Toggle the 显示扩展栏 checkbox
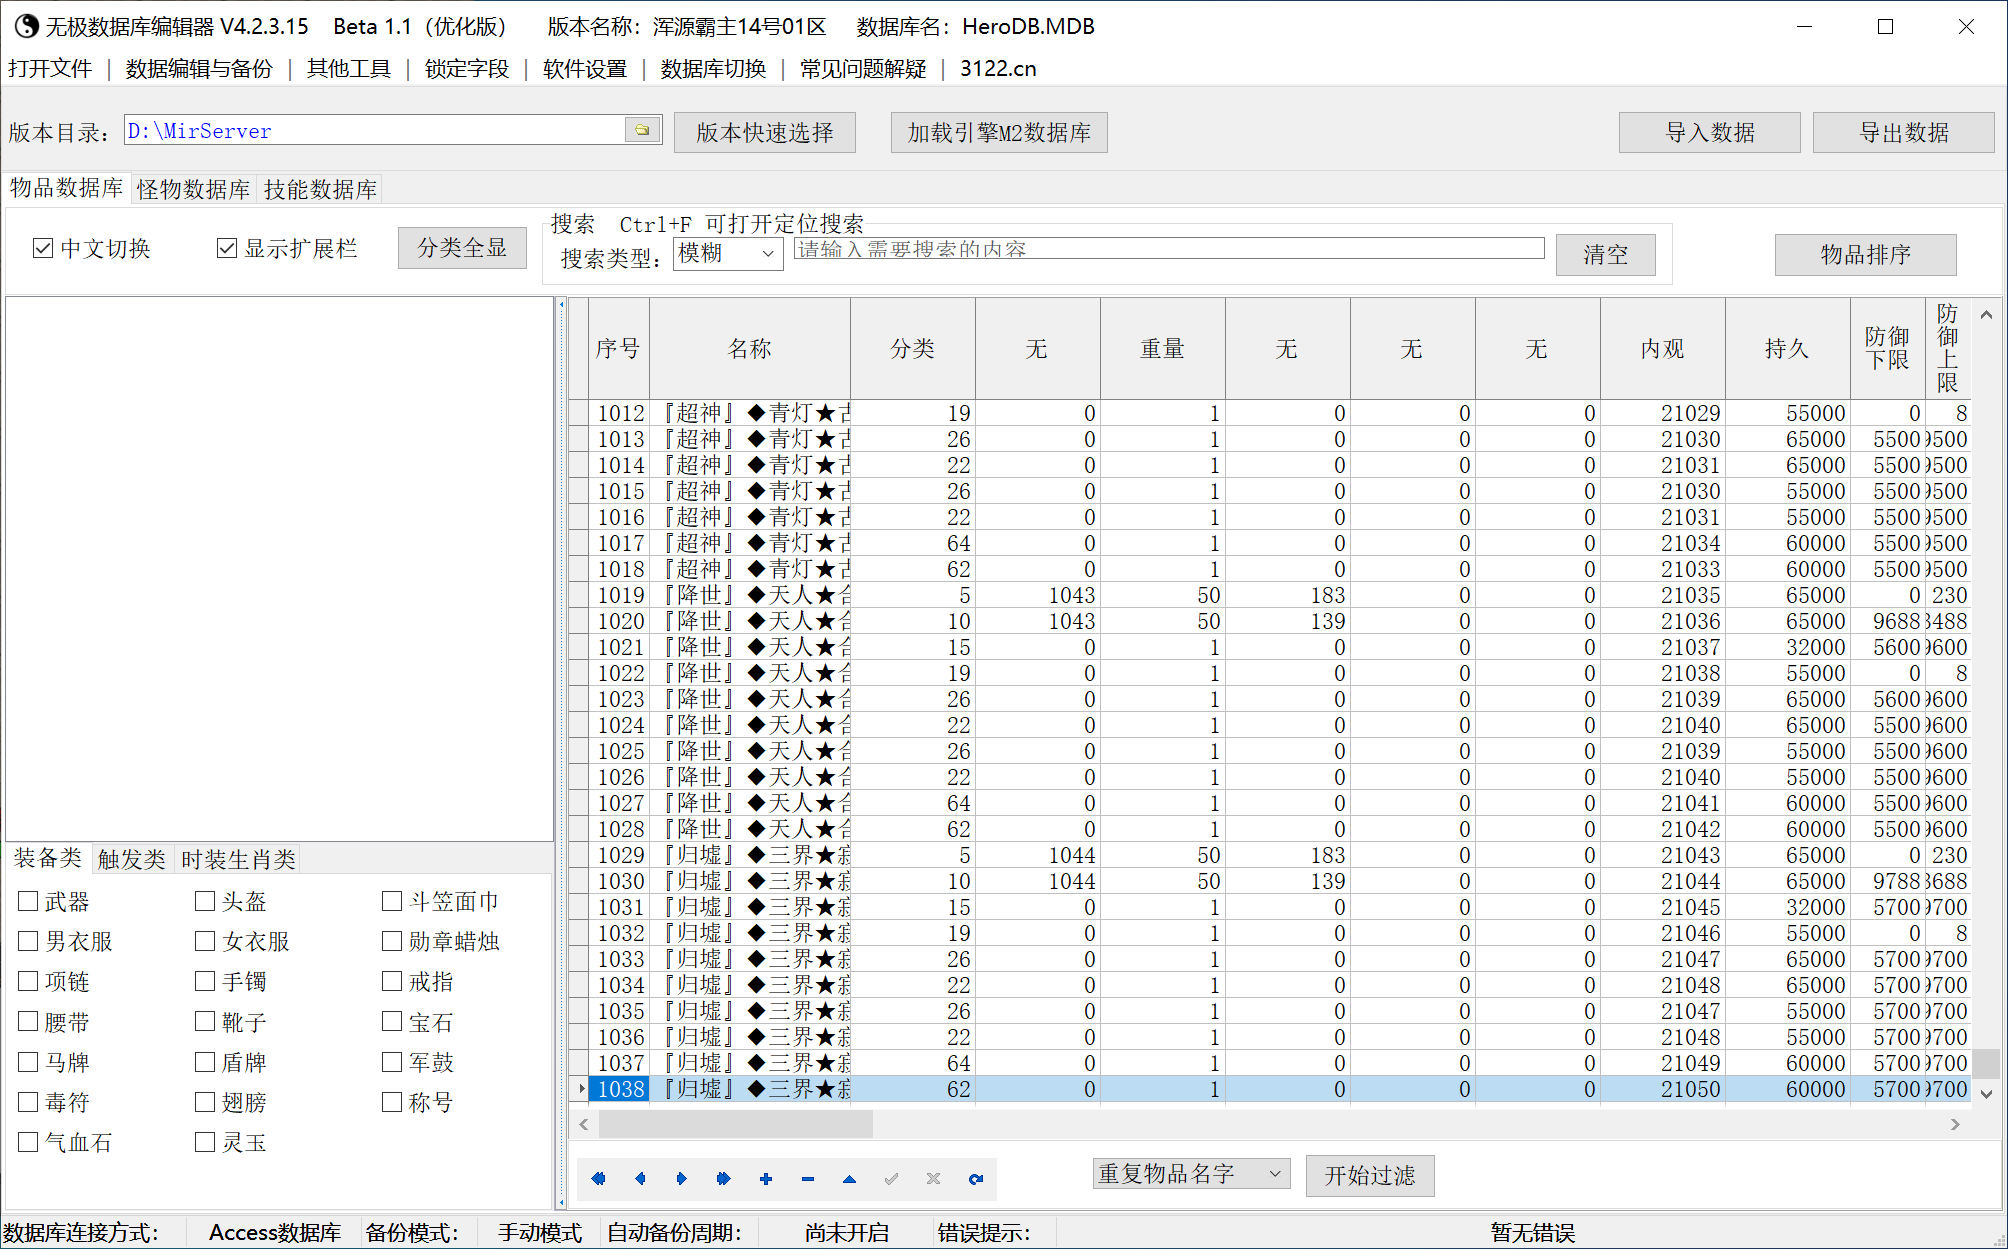 [227, 248]
